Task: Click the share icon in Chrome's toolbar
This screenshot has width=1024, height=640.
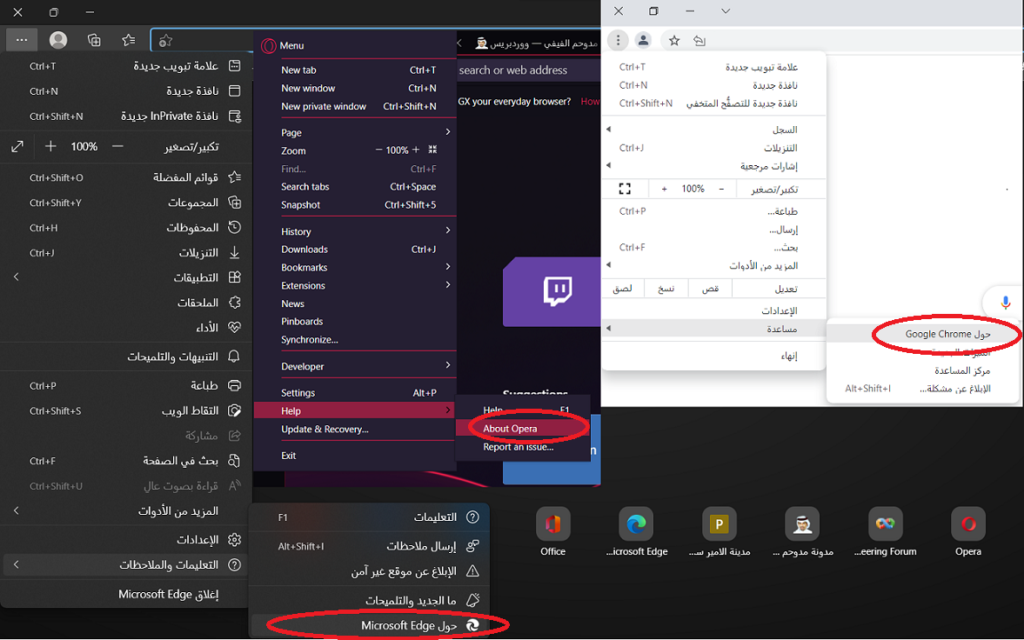Action: 699,40
